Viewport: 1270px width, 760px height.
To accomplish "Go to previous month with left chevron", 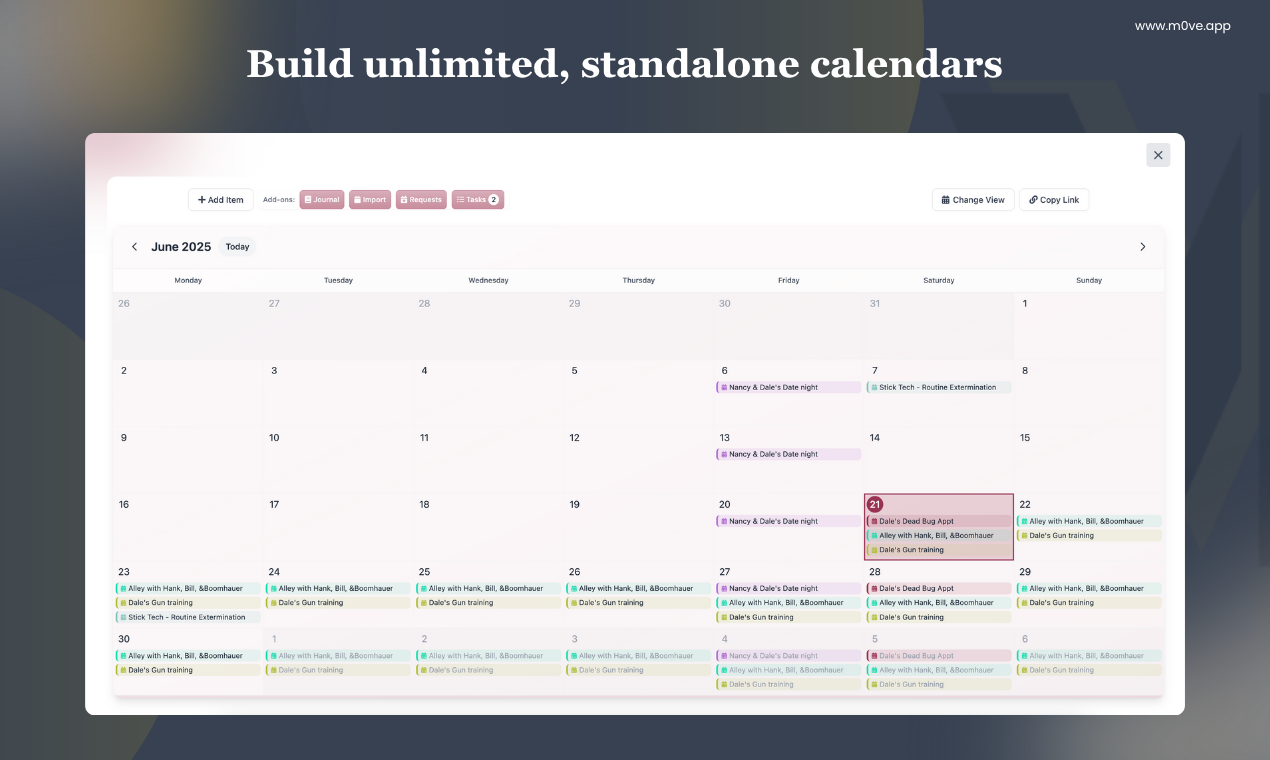I will pyautogui.click(x=135, y=247).
